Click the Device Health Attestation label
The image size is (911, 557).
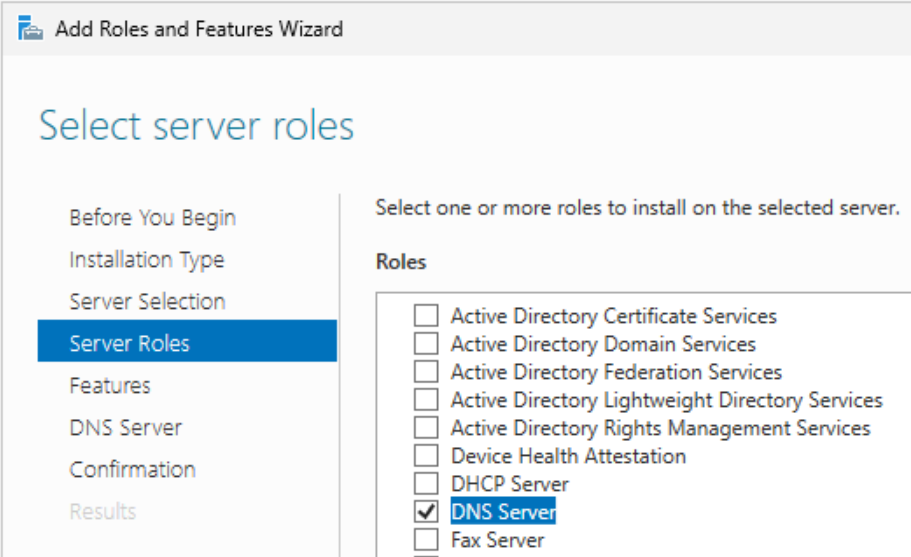tap(568, 456)
